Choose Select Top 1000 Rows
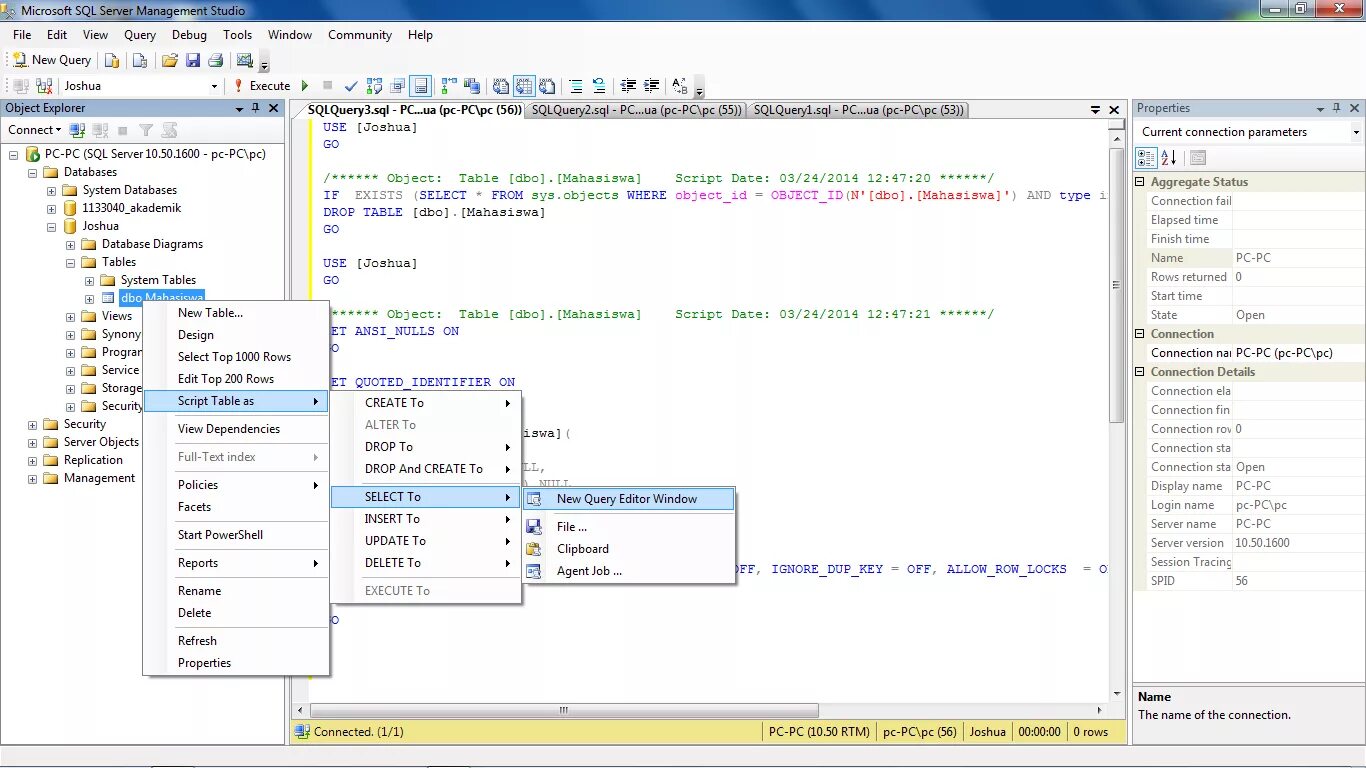Image resolution: width=1366 pixels, height=768 pixels. (x=237, y=357)
